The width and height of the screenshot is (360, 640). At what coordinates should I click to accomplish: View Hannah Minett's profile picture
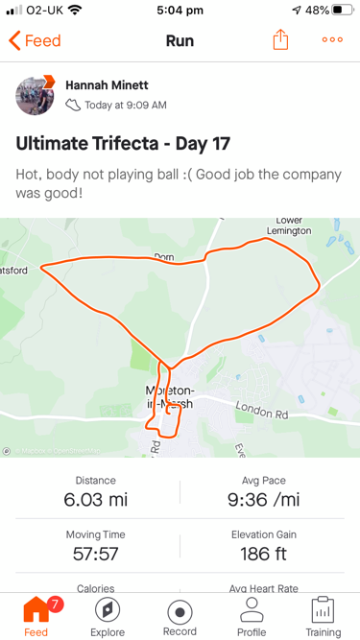pyautogui.click(x=35, y=96)
